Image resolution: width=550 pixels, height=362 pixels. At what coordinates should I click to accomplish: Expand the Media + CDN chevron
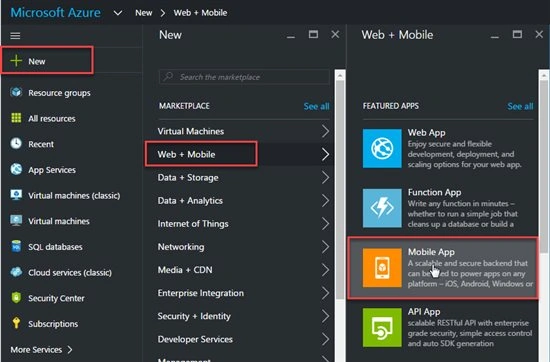[326, 270]
